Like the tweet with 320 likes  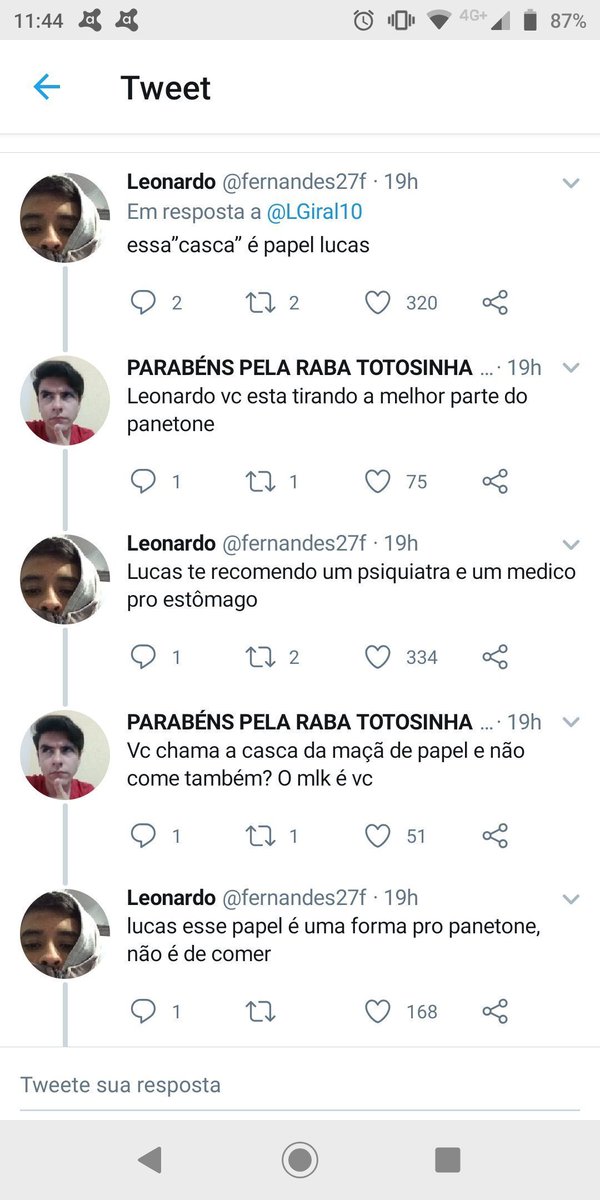(x=377, y=303)
